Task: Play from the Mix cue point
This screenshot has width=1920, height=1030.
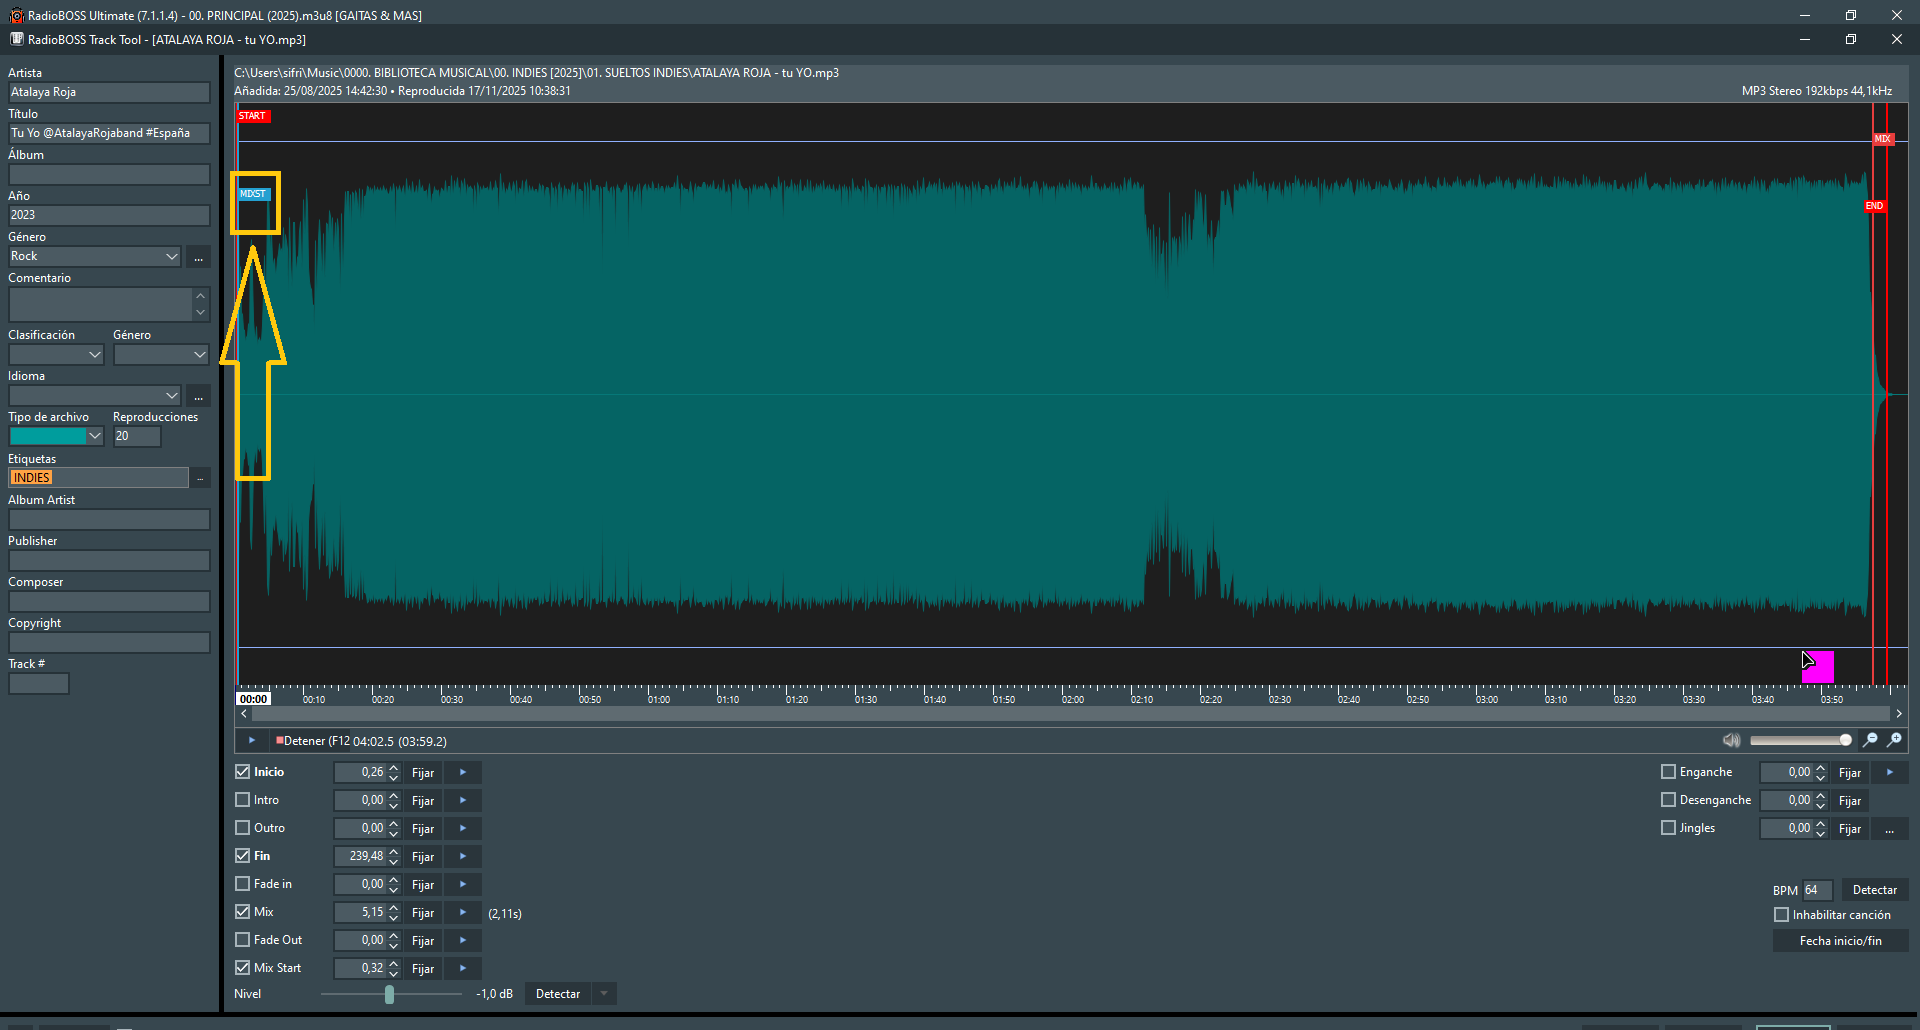Action: (x=462, y=913)
